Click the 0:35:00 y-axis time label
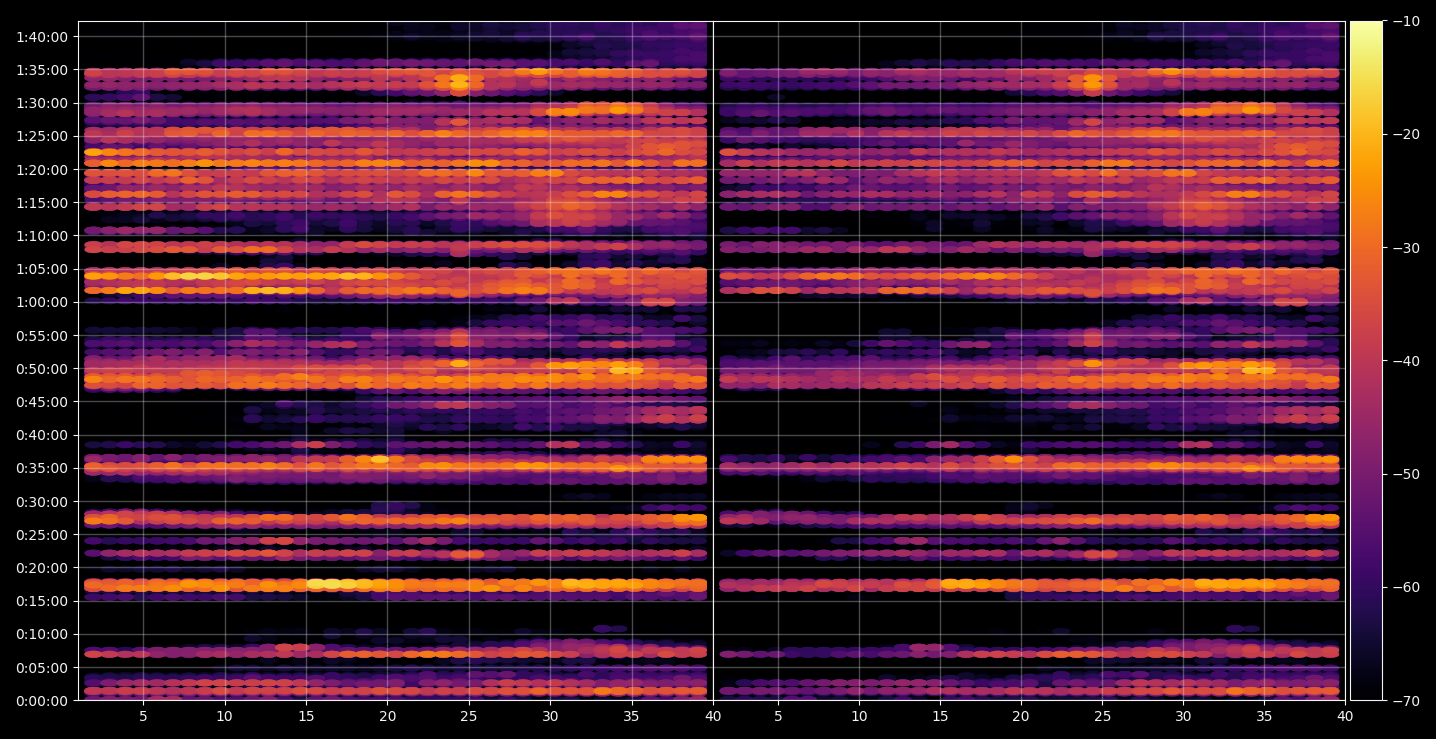The height and width of the screenshot is (739, 1436). [x=43, y=468]
